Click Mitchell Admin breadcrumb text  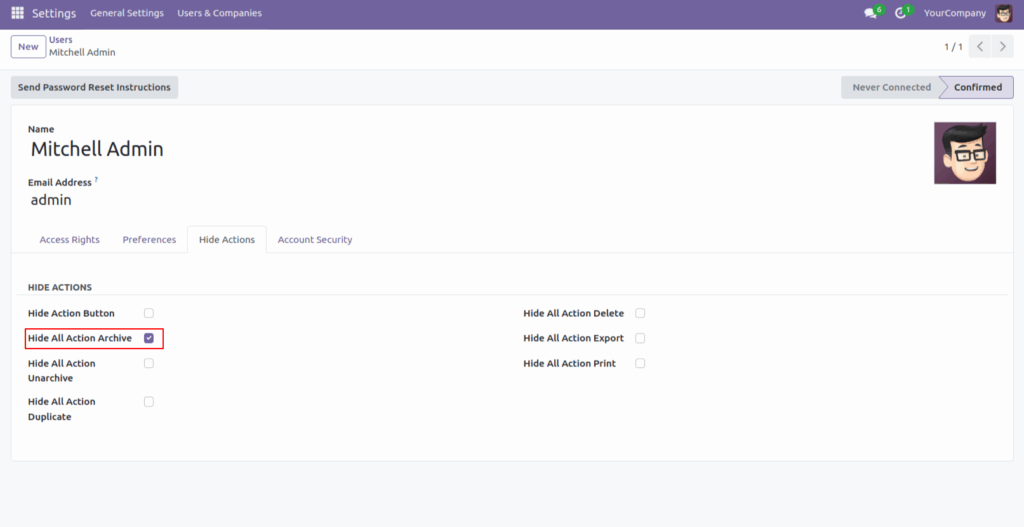[x=82, y=52]
